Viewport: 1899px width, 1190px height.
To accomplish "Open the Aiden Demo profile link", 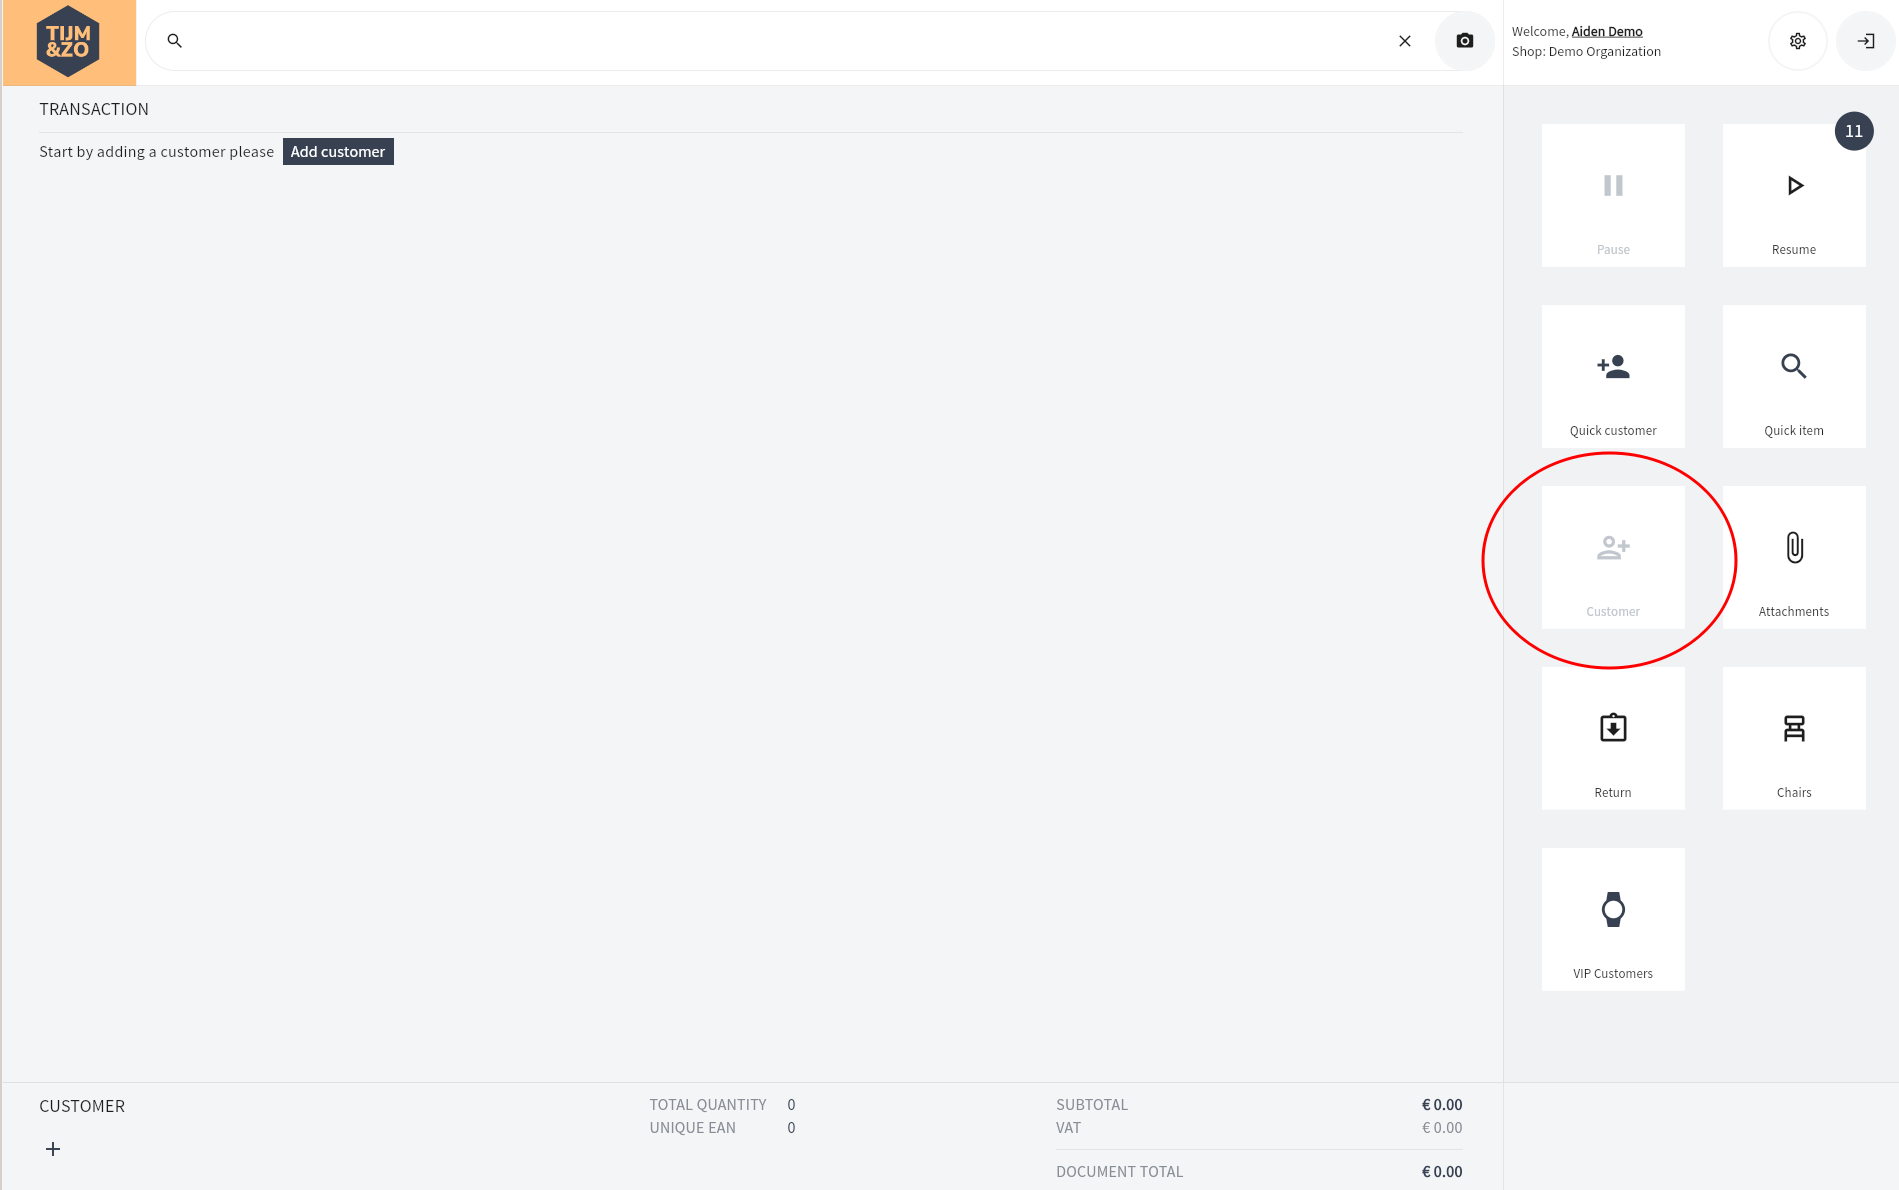I will [x=1606, y=32].
